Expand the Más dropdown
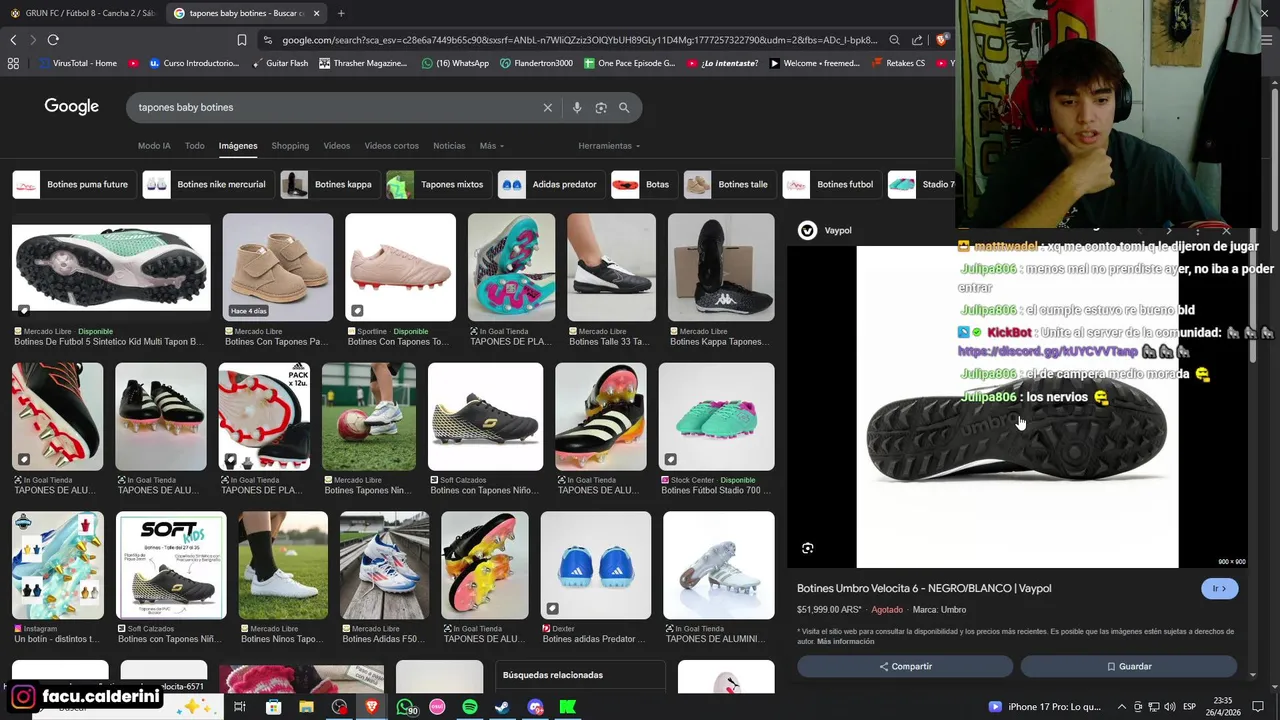Viewport: 1280px width, 720px height. (x=491, y=146)
